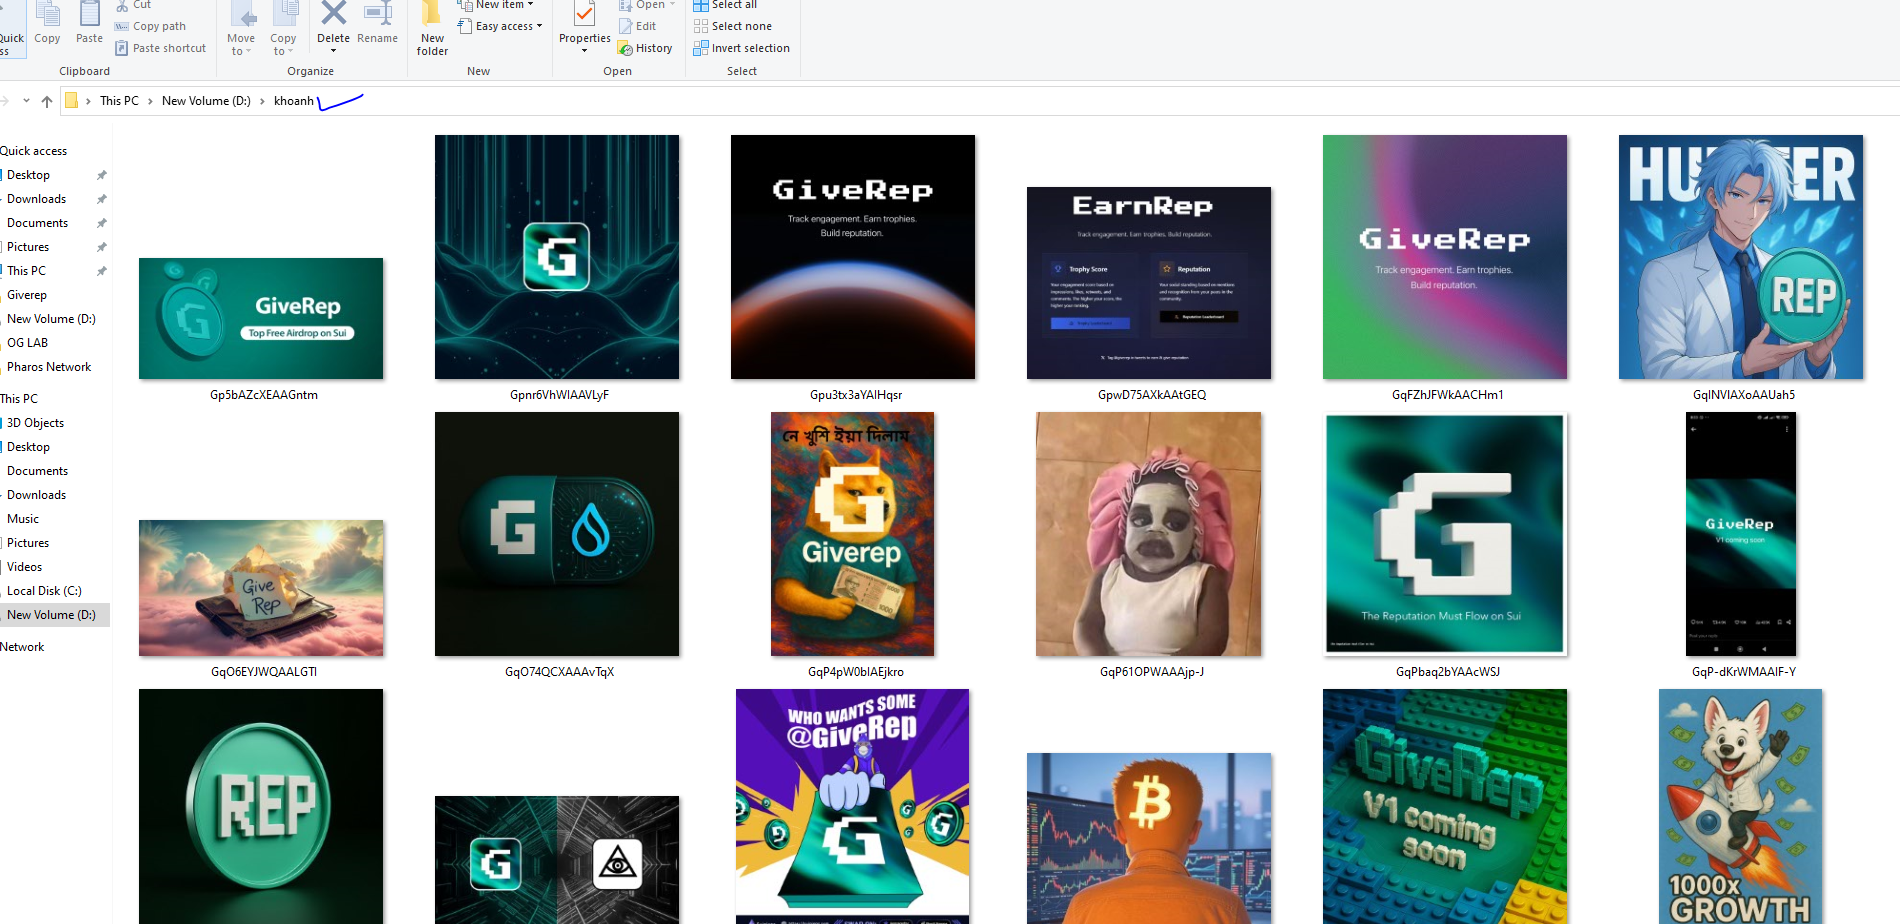
Task: Select GqFZhJFWkAACHm1 gradient thumbnail
Action: tap(1445, 257)
